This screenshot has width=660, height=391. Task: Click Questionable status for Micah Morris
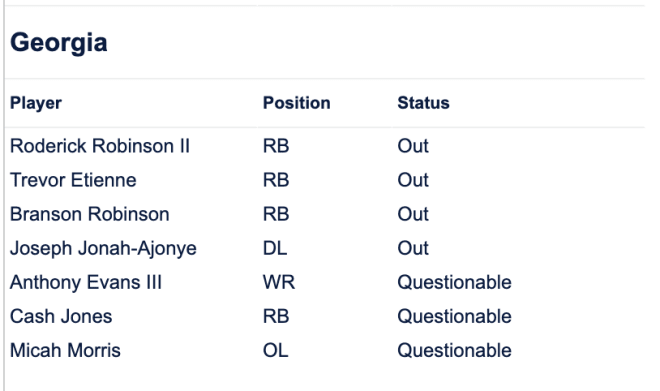(455, 351)
